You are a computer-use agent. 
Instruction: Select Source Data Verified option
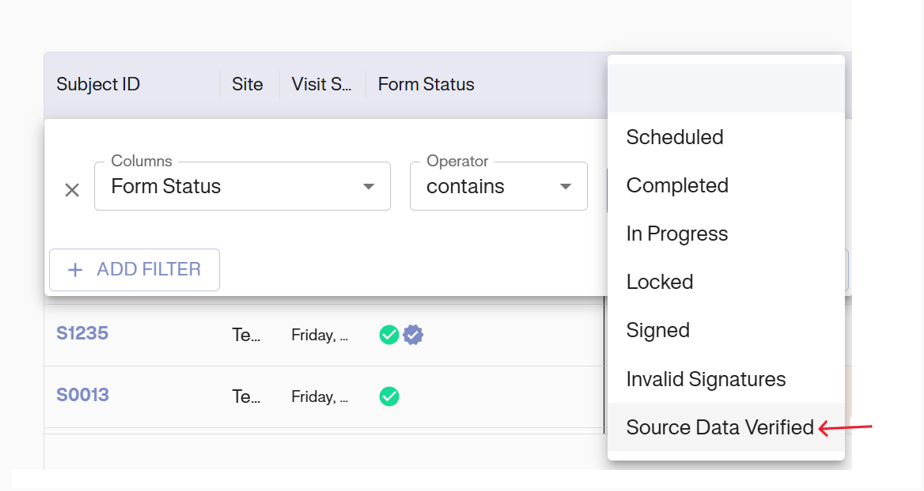720,428
